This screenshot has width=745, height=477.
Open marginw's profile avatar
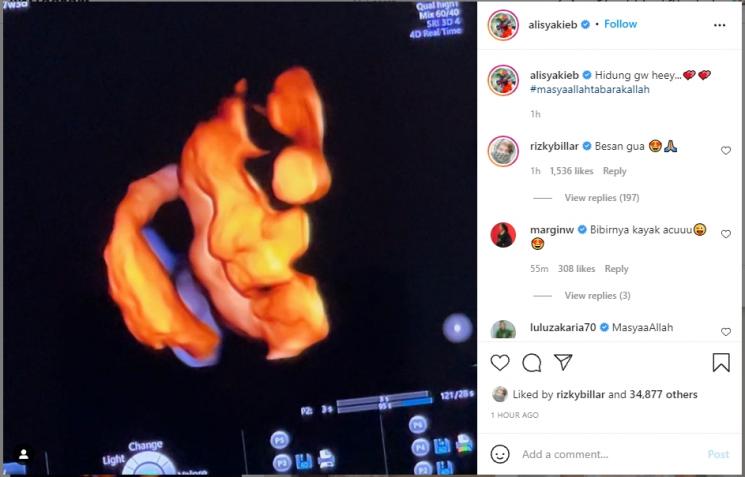tap(503, 235)
